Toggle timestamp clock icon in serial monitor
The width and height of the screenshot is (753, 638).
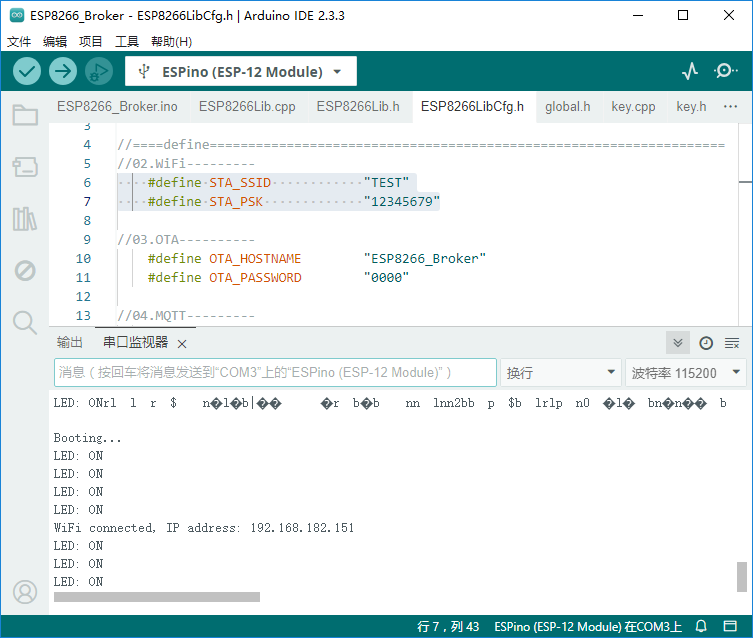click(706, 343)
